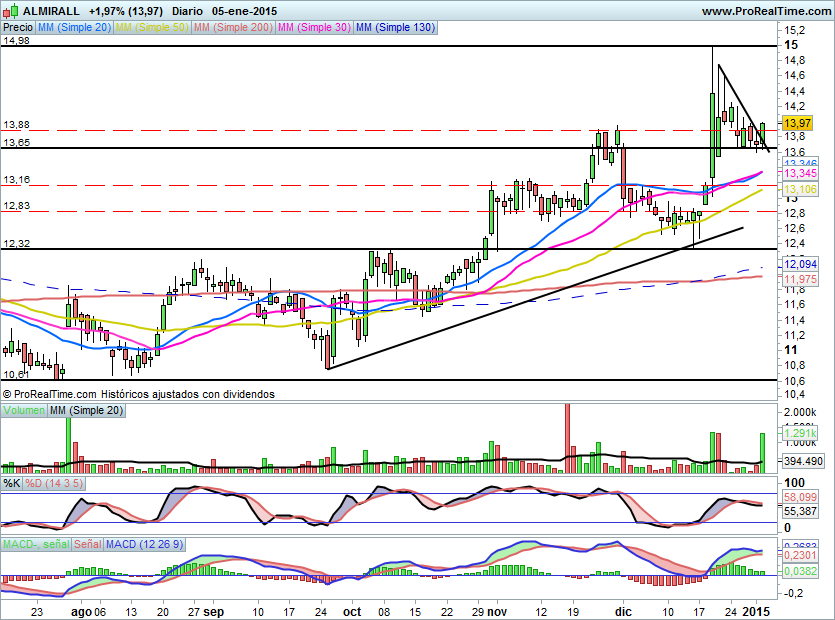Select the MM (Simple 130) legend
This screenshot has width=835, height=620.
(x=395, y=27)
